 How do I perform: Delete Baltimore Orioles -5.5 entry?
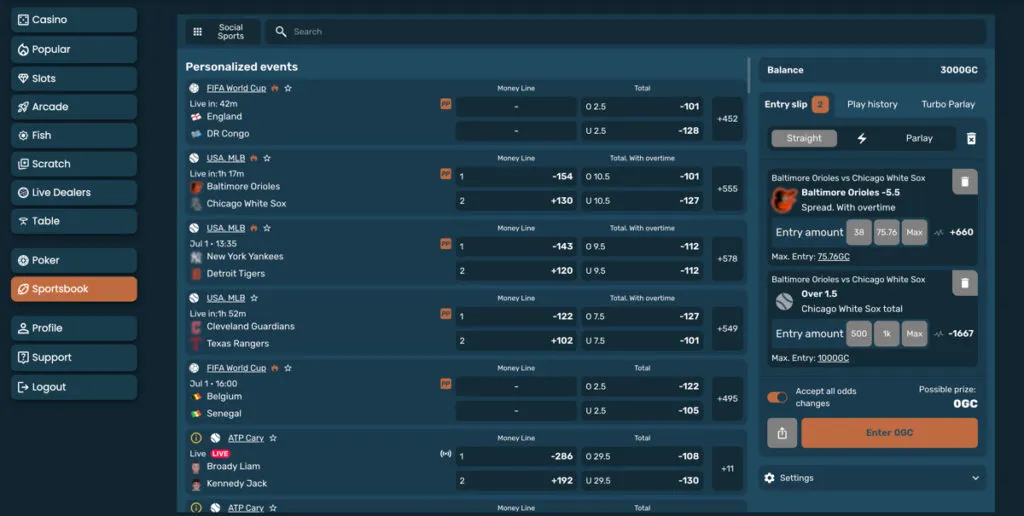point(965,182)
